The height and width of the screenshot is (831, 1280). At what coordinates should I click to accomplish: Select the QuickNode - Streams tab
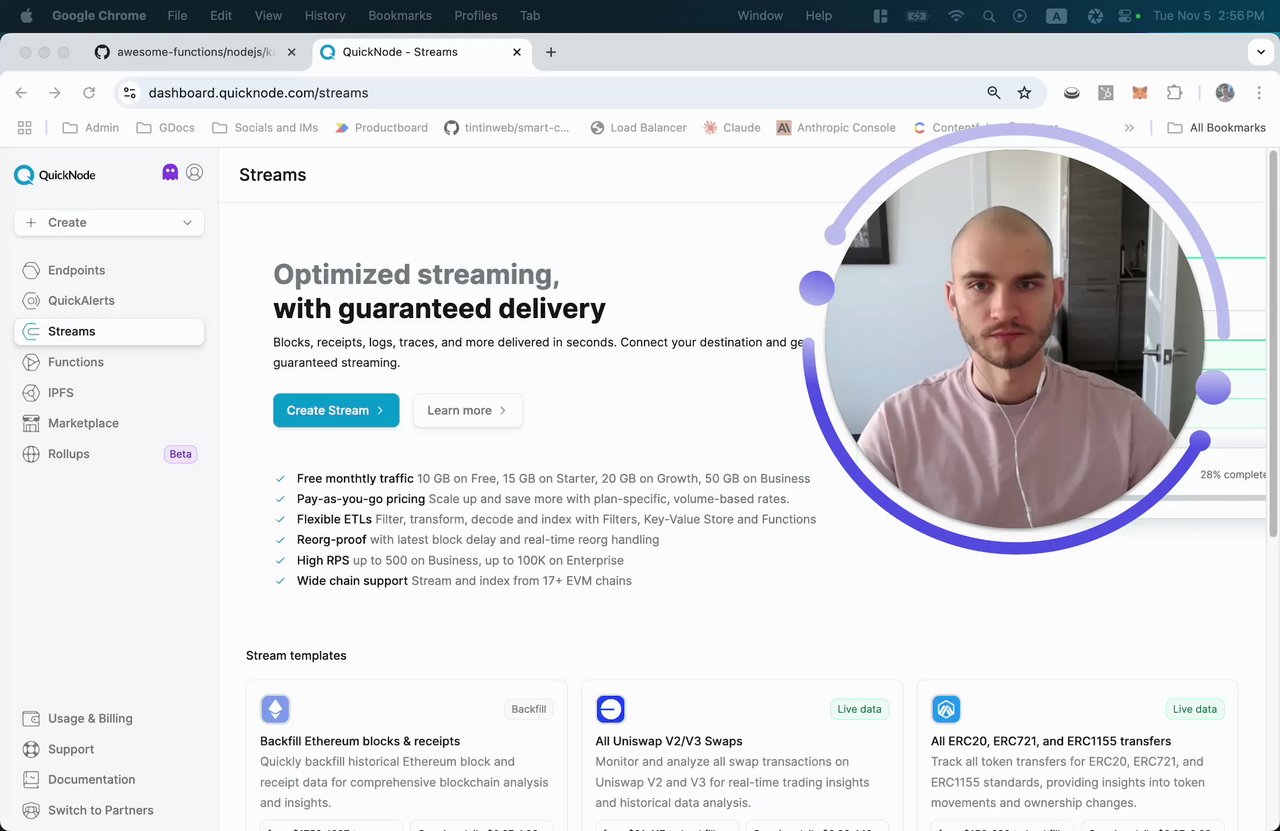click(421, 52)
